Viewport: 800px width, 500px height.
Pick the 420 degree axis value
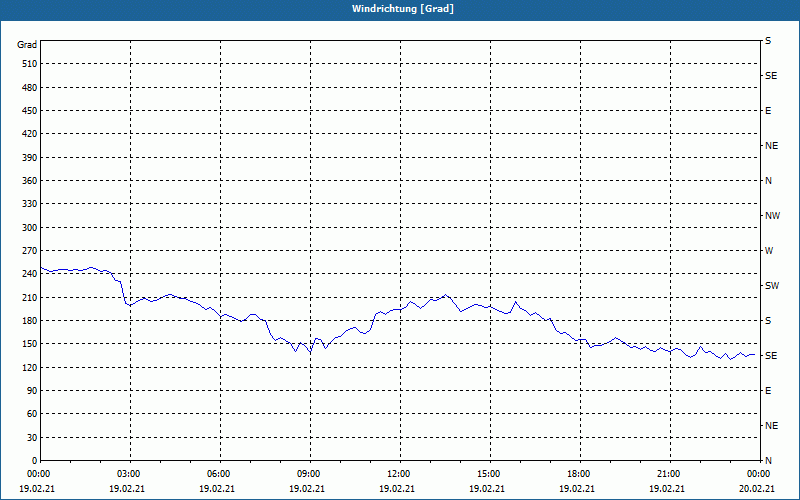30,134
